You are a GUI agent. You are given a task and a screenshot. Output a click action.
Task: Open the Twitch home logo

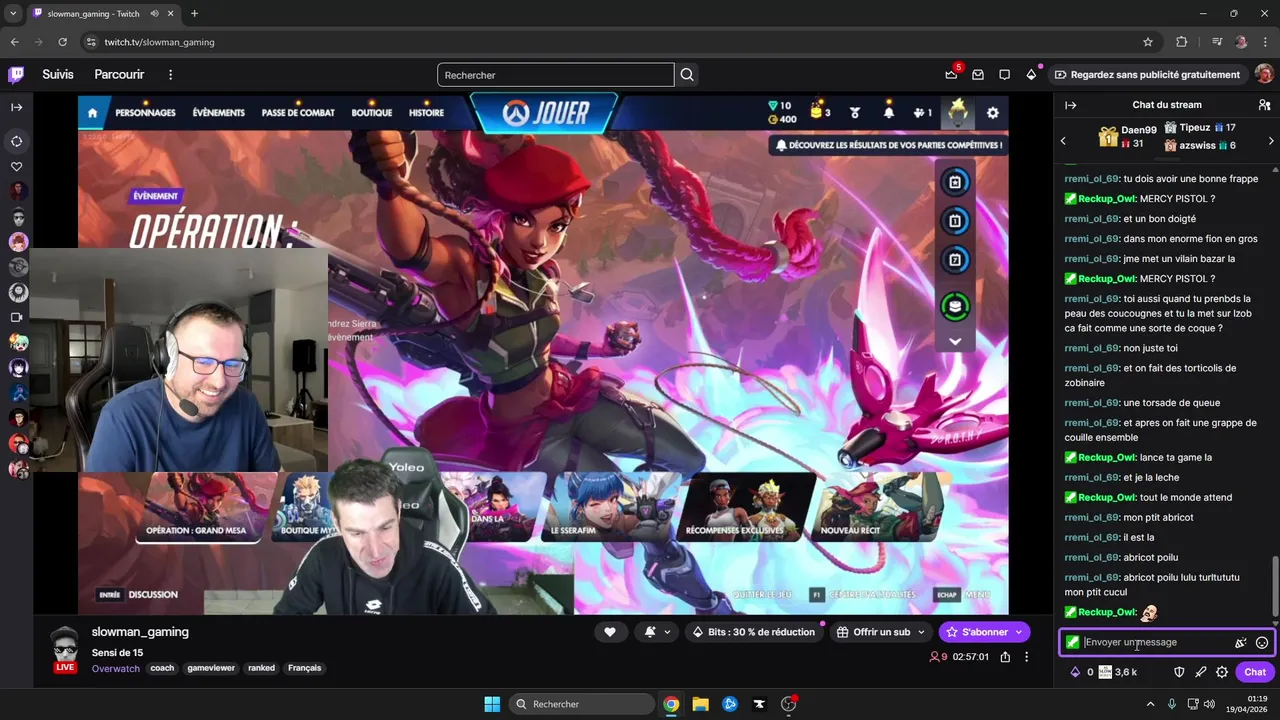(x=16, y=75)
